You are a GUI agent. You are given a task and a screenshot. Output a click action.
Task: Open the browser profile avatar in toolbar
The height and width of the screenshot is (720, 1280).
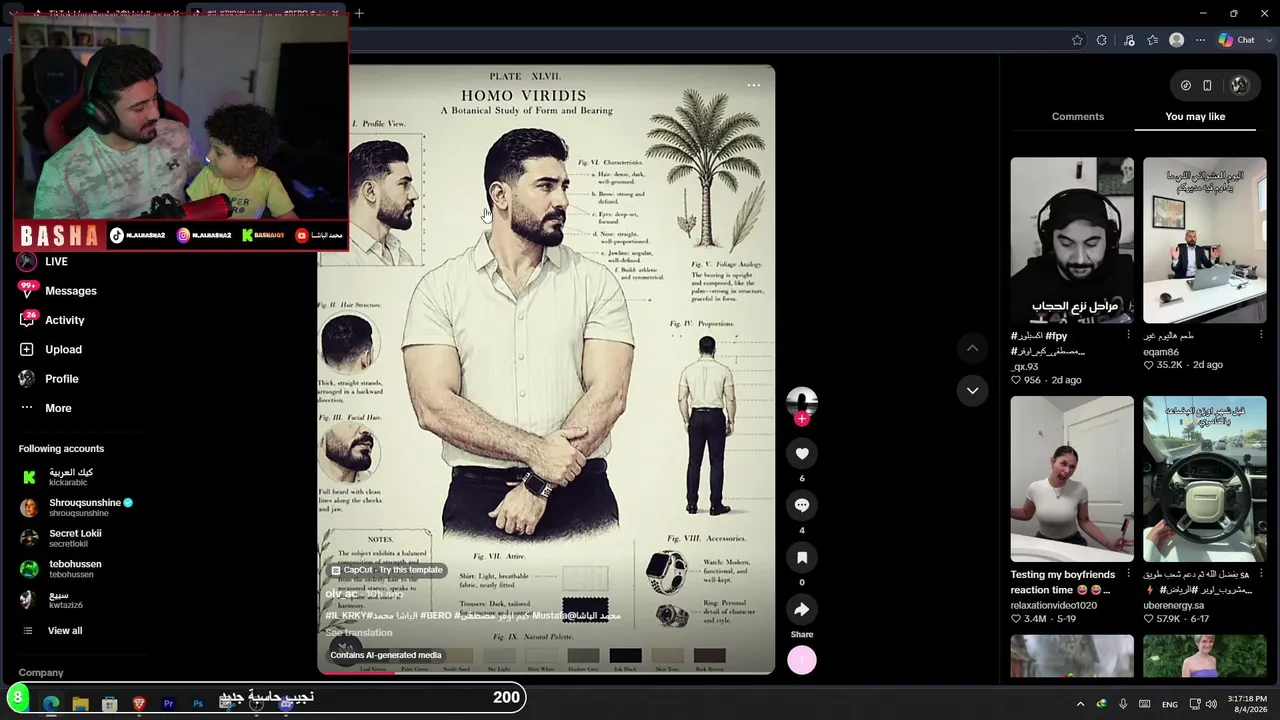click(x=1177, y=40)
